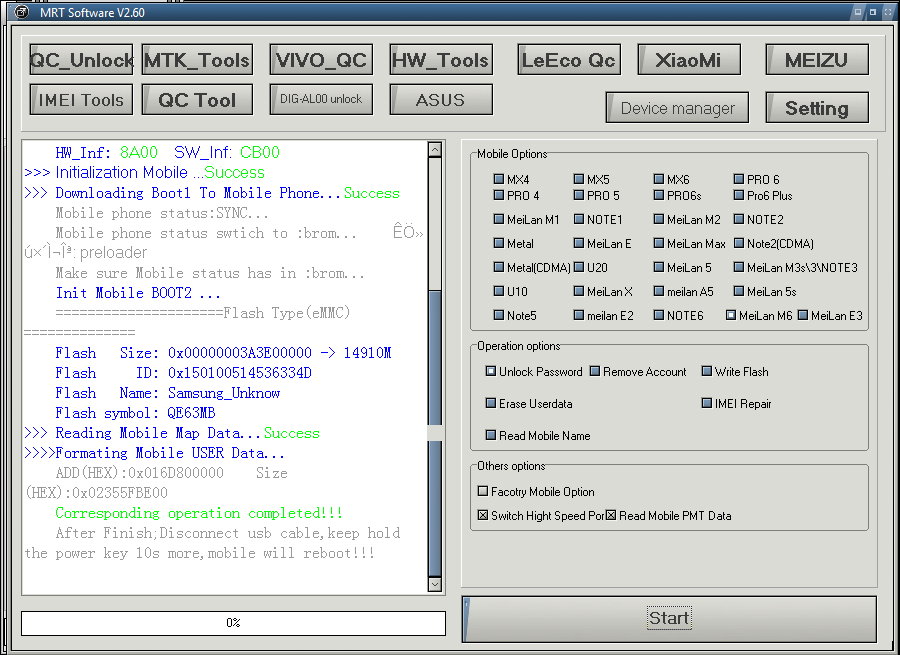The height and width of the screenshot is (655, 900).
Task: Enable the Erase Userdata option
Action: point(491,404)
